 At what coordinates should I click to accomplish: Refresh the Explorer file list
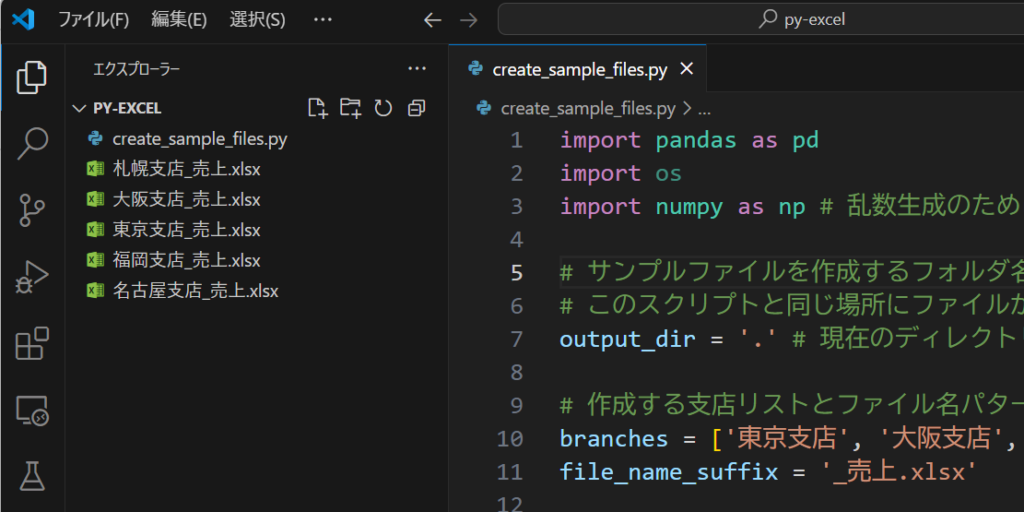(383, 108)
